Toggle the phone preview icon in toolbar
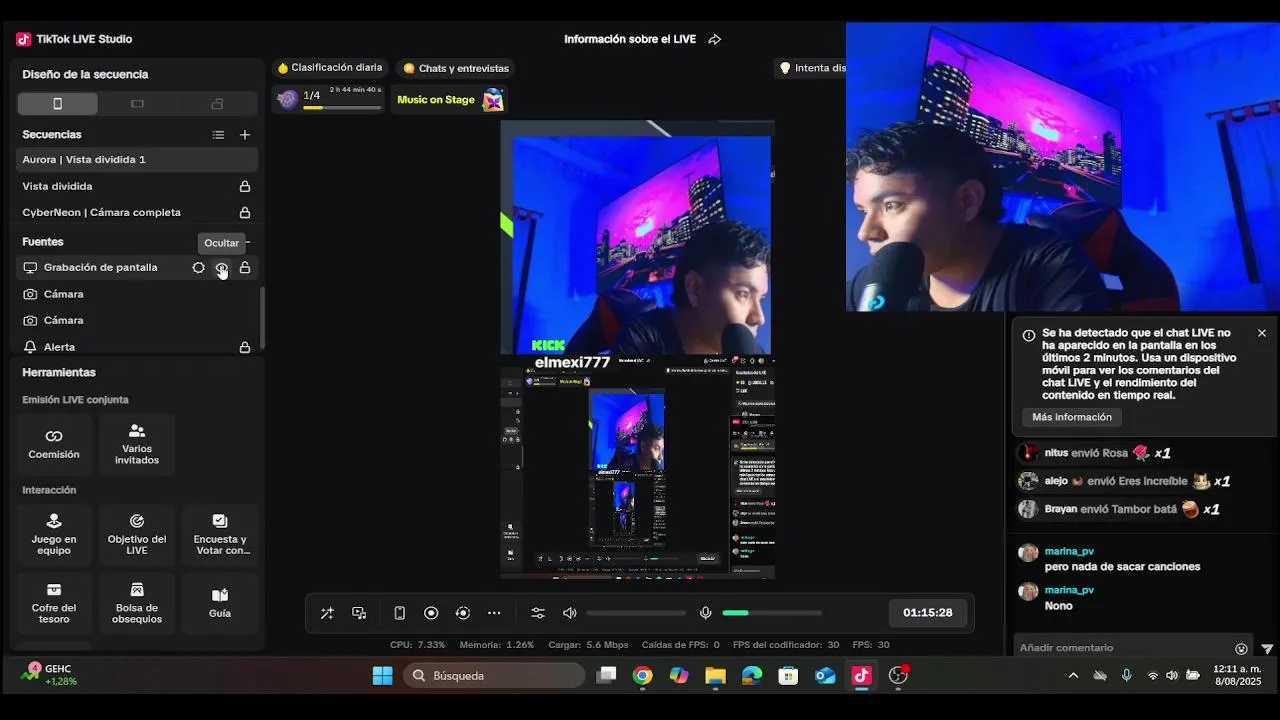The width and height of the screenshot is (1280, 720). (399, 613)
